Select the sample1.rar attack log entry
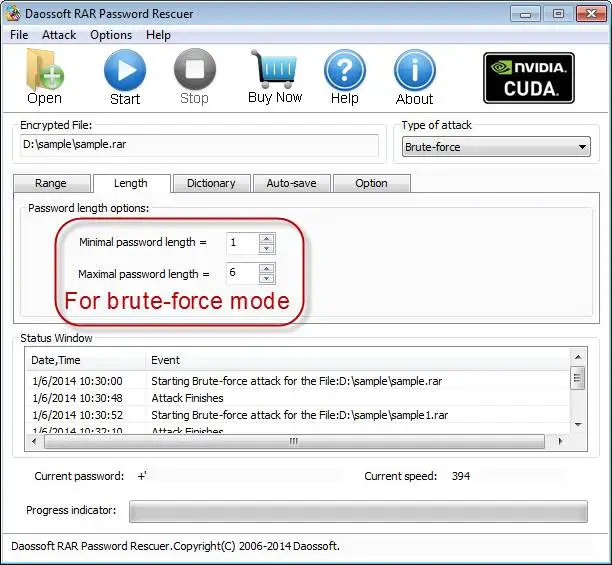The width and height of the screenshot is (612, 565). click(297, 415)
